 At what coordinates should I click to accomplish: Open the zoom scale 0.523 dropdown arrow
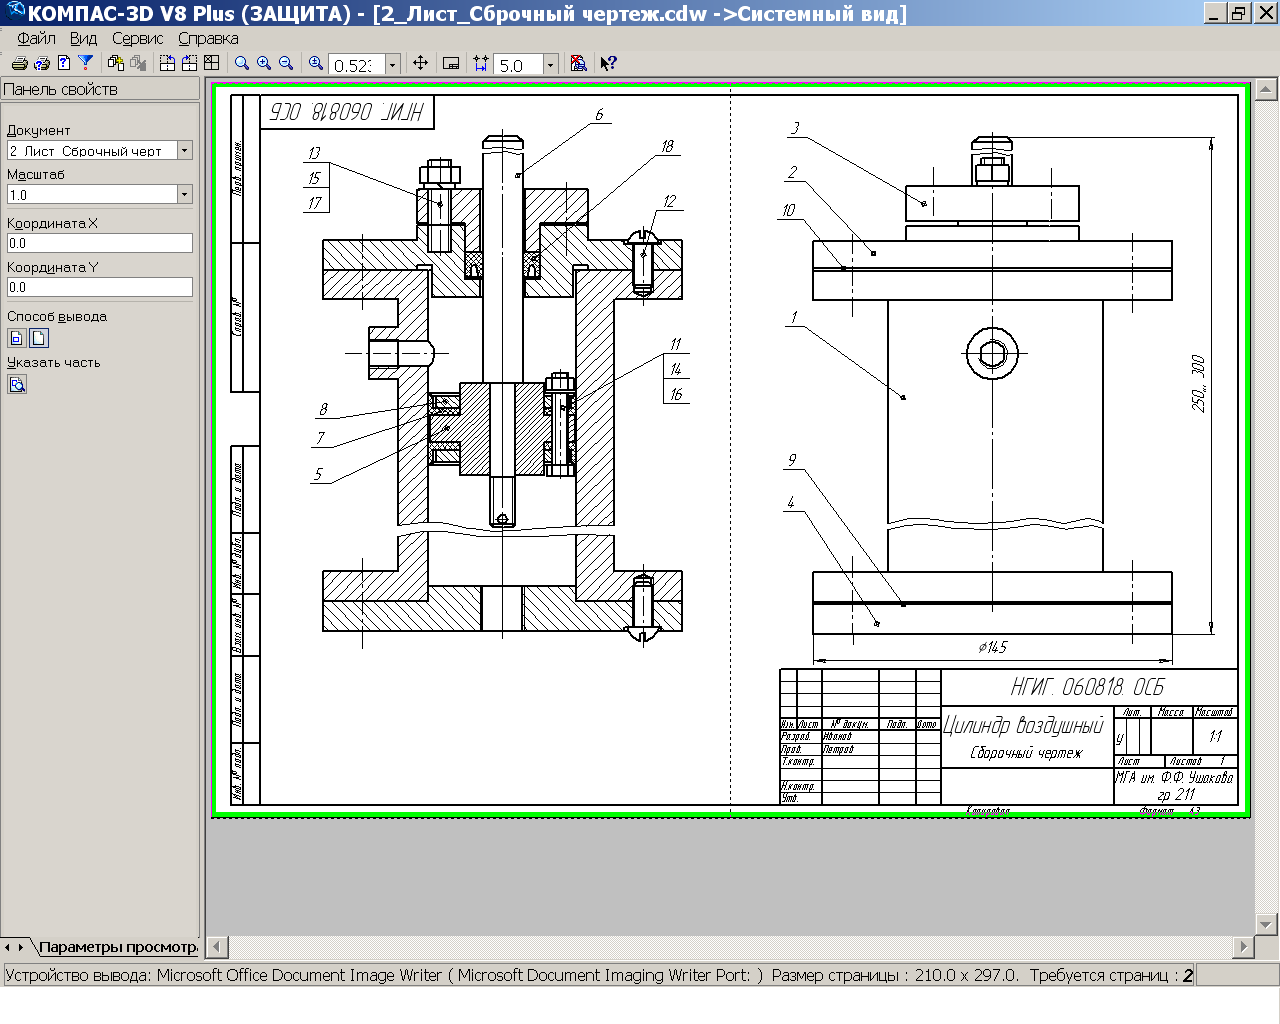(392, 64)
